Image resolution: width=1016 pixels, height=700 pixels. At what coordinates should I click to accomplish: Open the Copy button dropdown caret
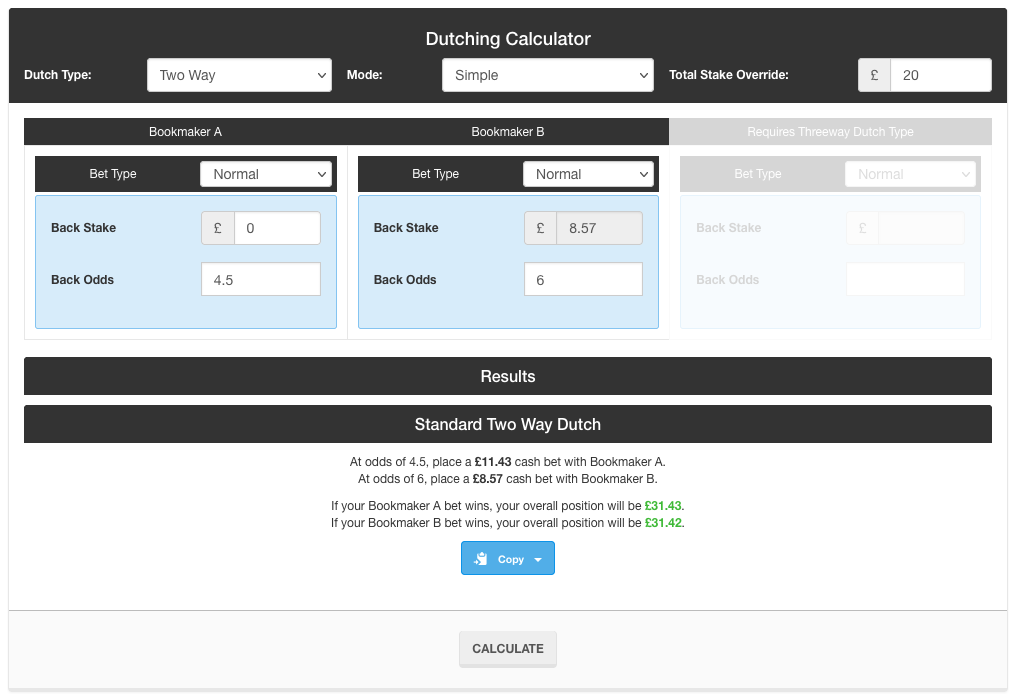(538, 560)
